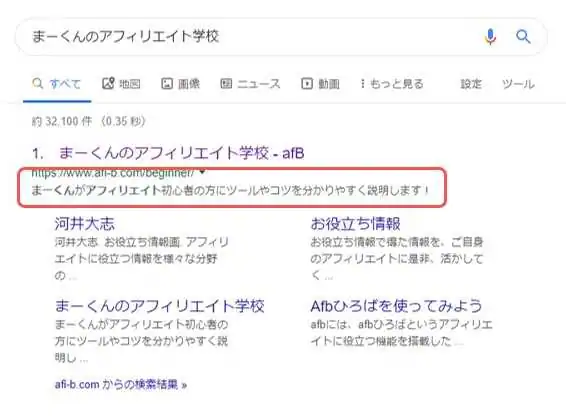The width and height of the screenshot is (566, 419).
Task: Switch to the 動画 tab
Action: coord(321,84)
